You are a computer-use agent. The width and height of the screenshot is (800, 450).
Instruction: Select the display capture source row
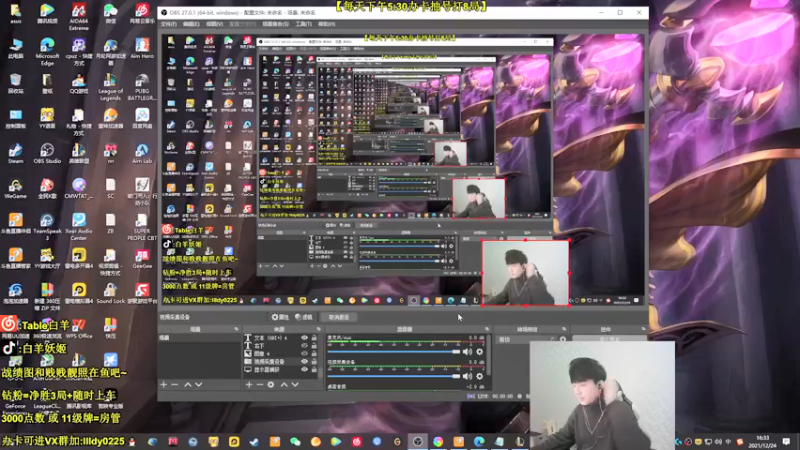282,369
